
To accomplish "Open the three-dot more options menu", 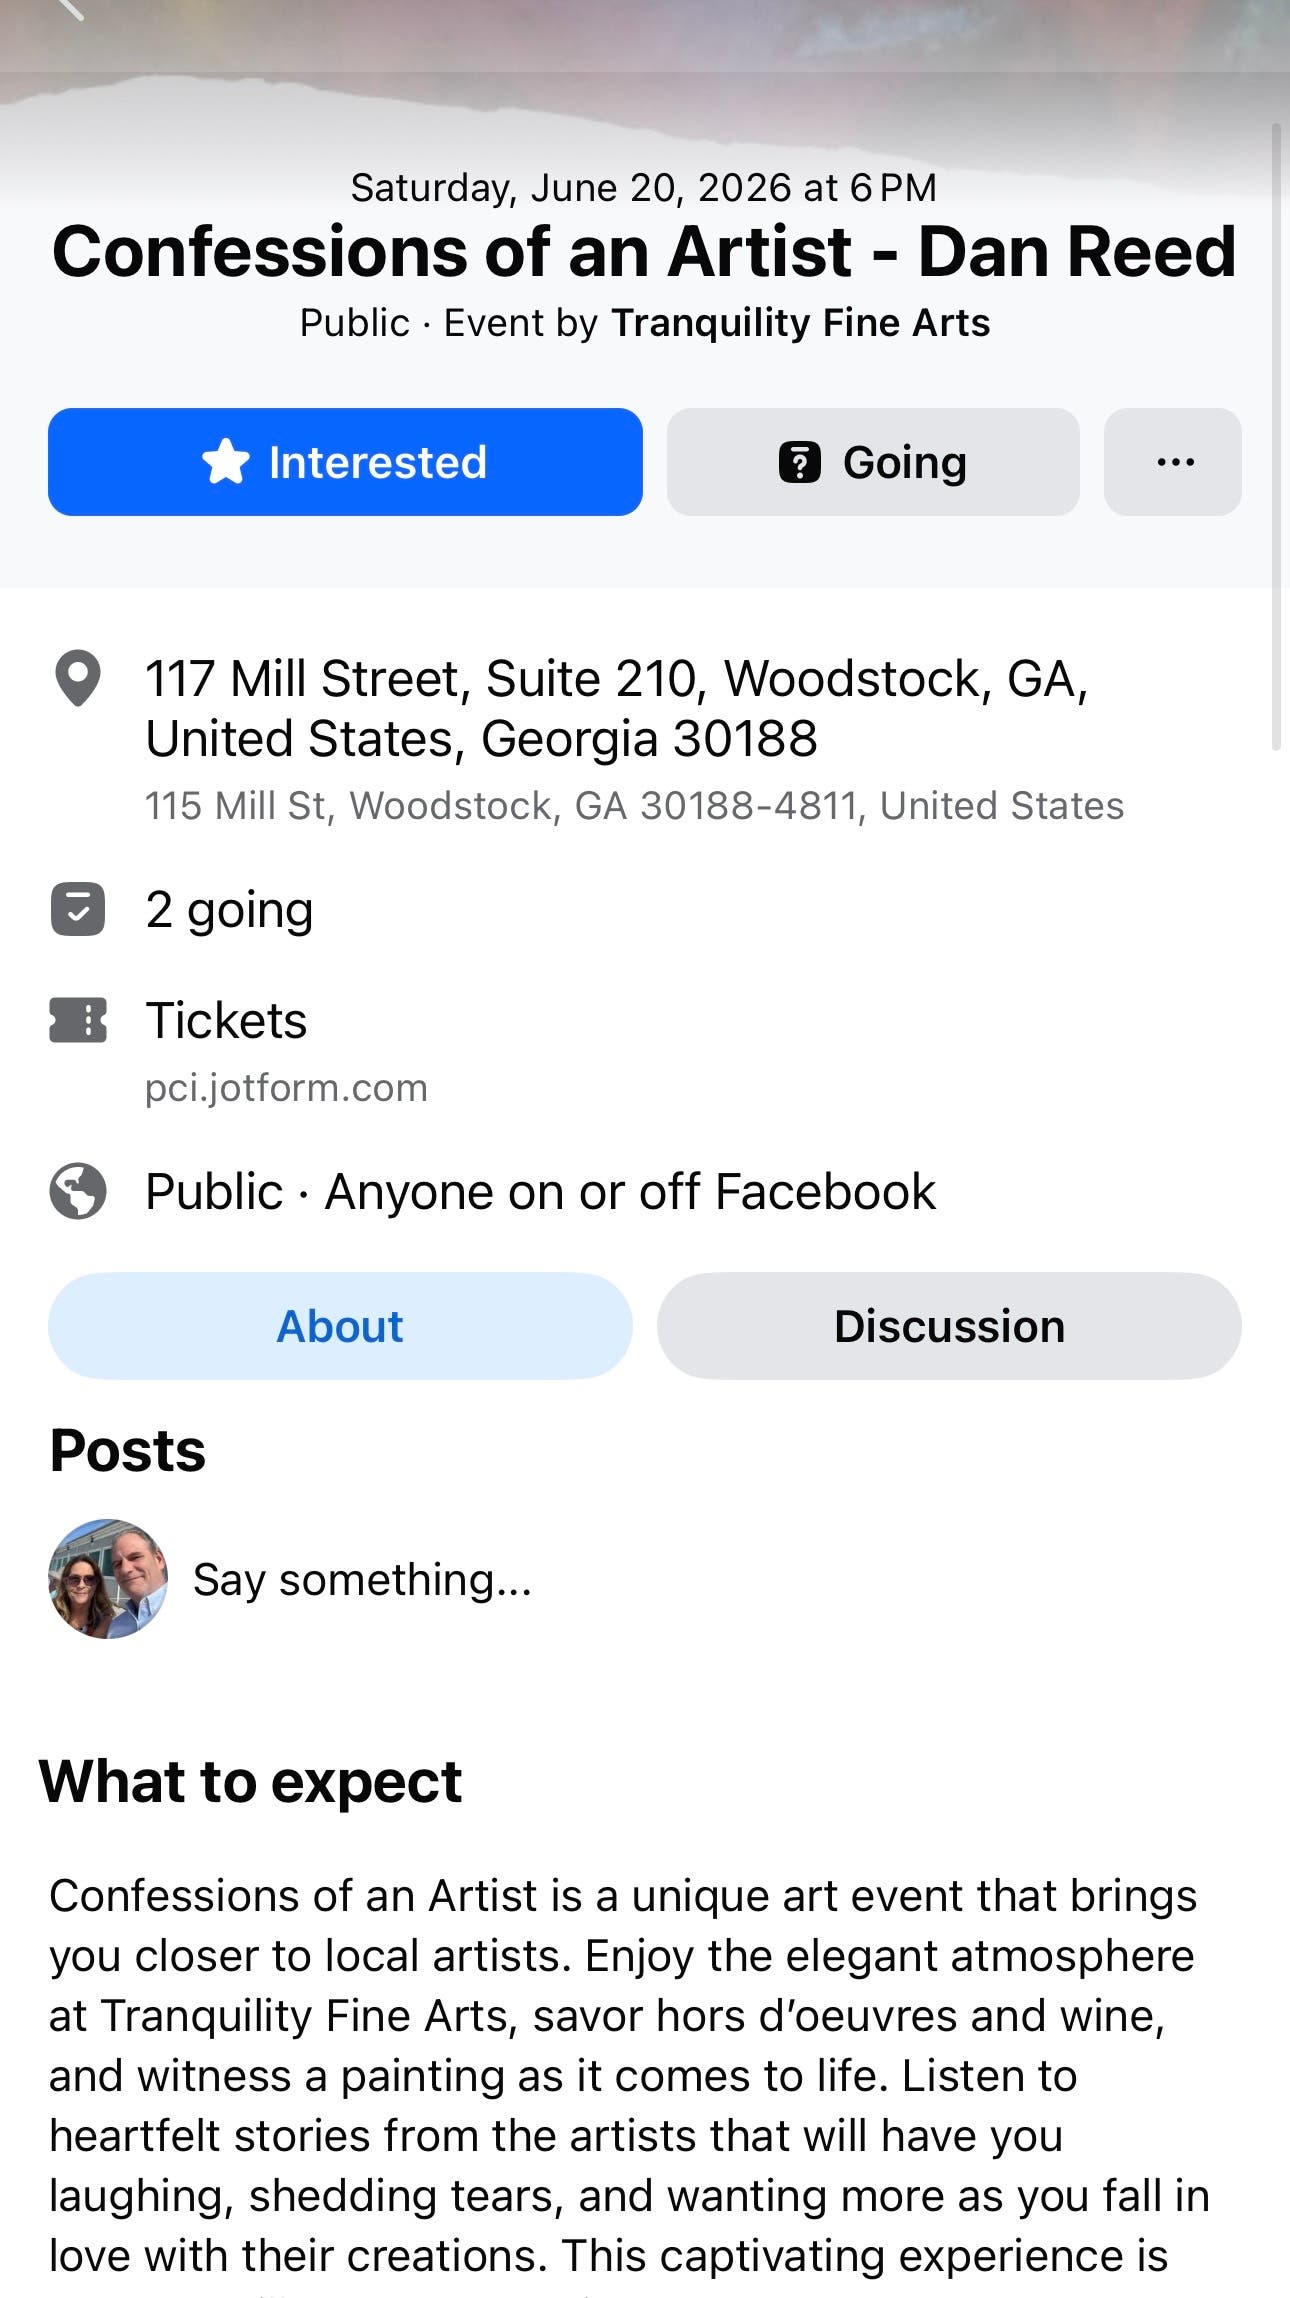I will tap(1173, 462).
